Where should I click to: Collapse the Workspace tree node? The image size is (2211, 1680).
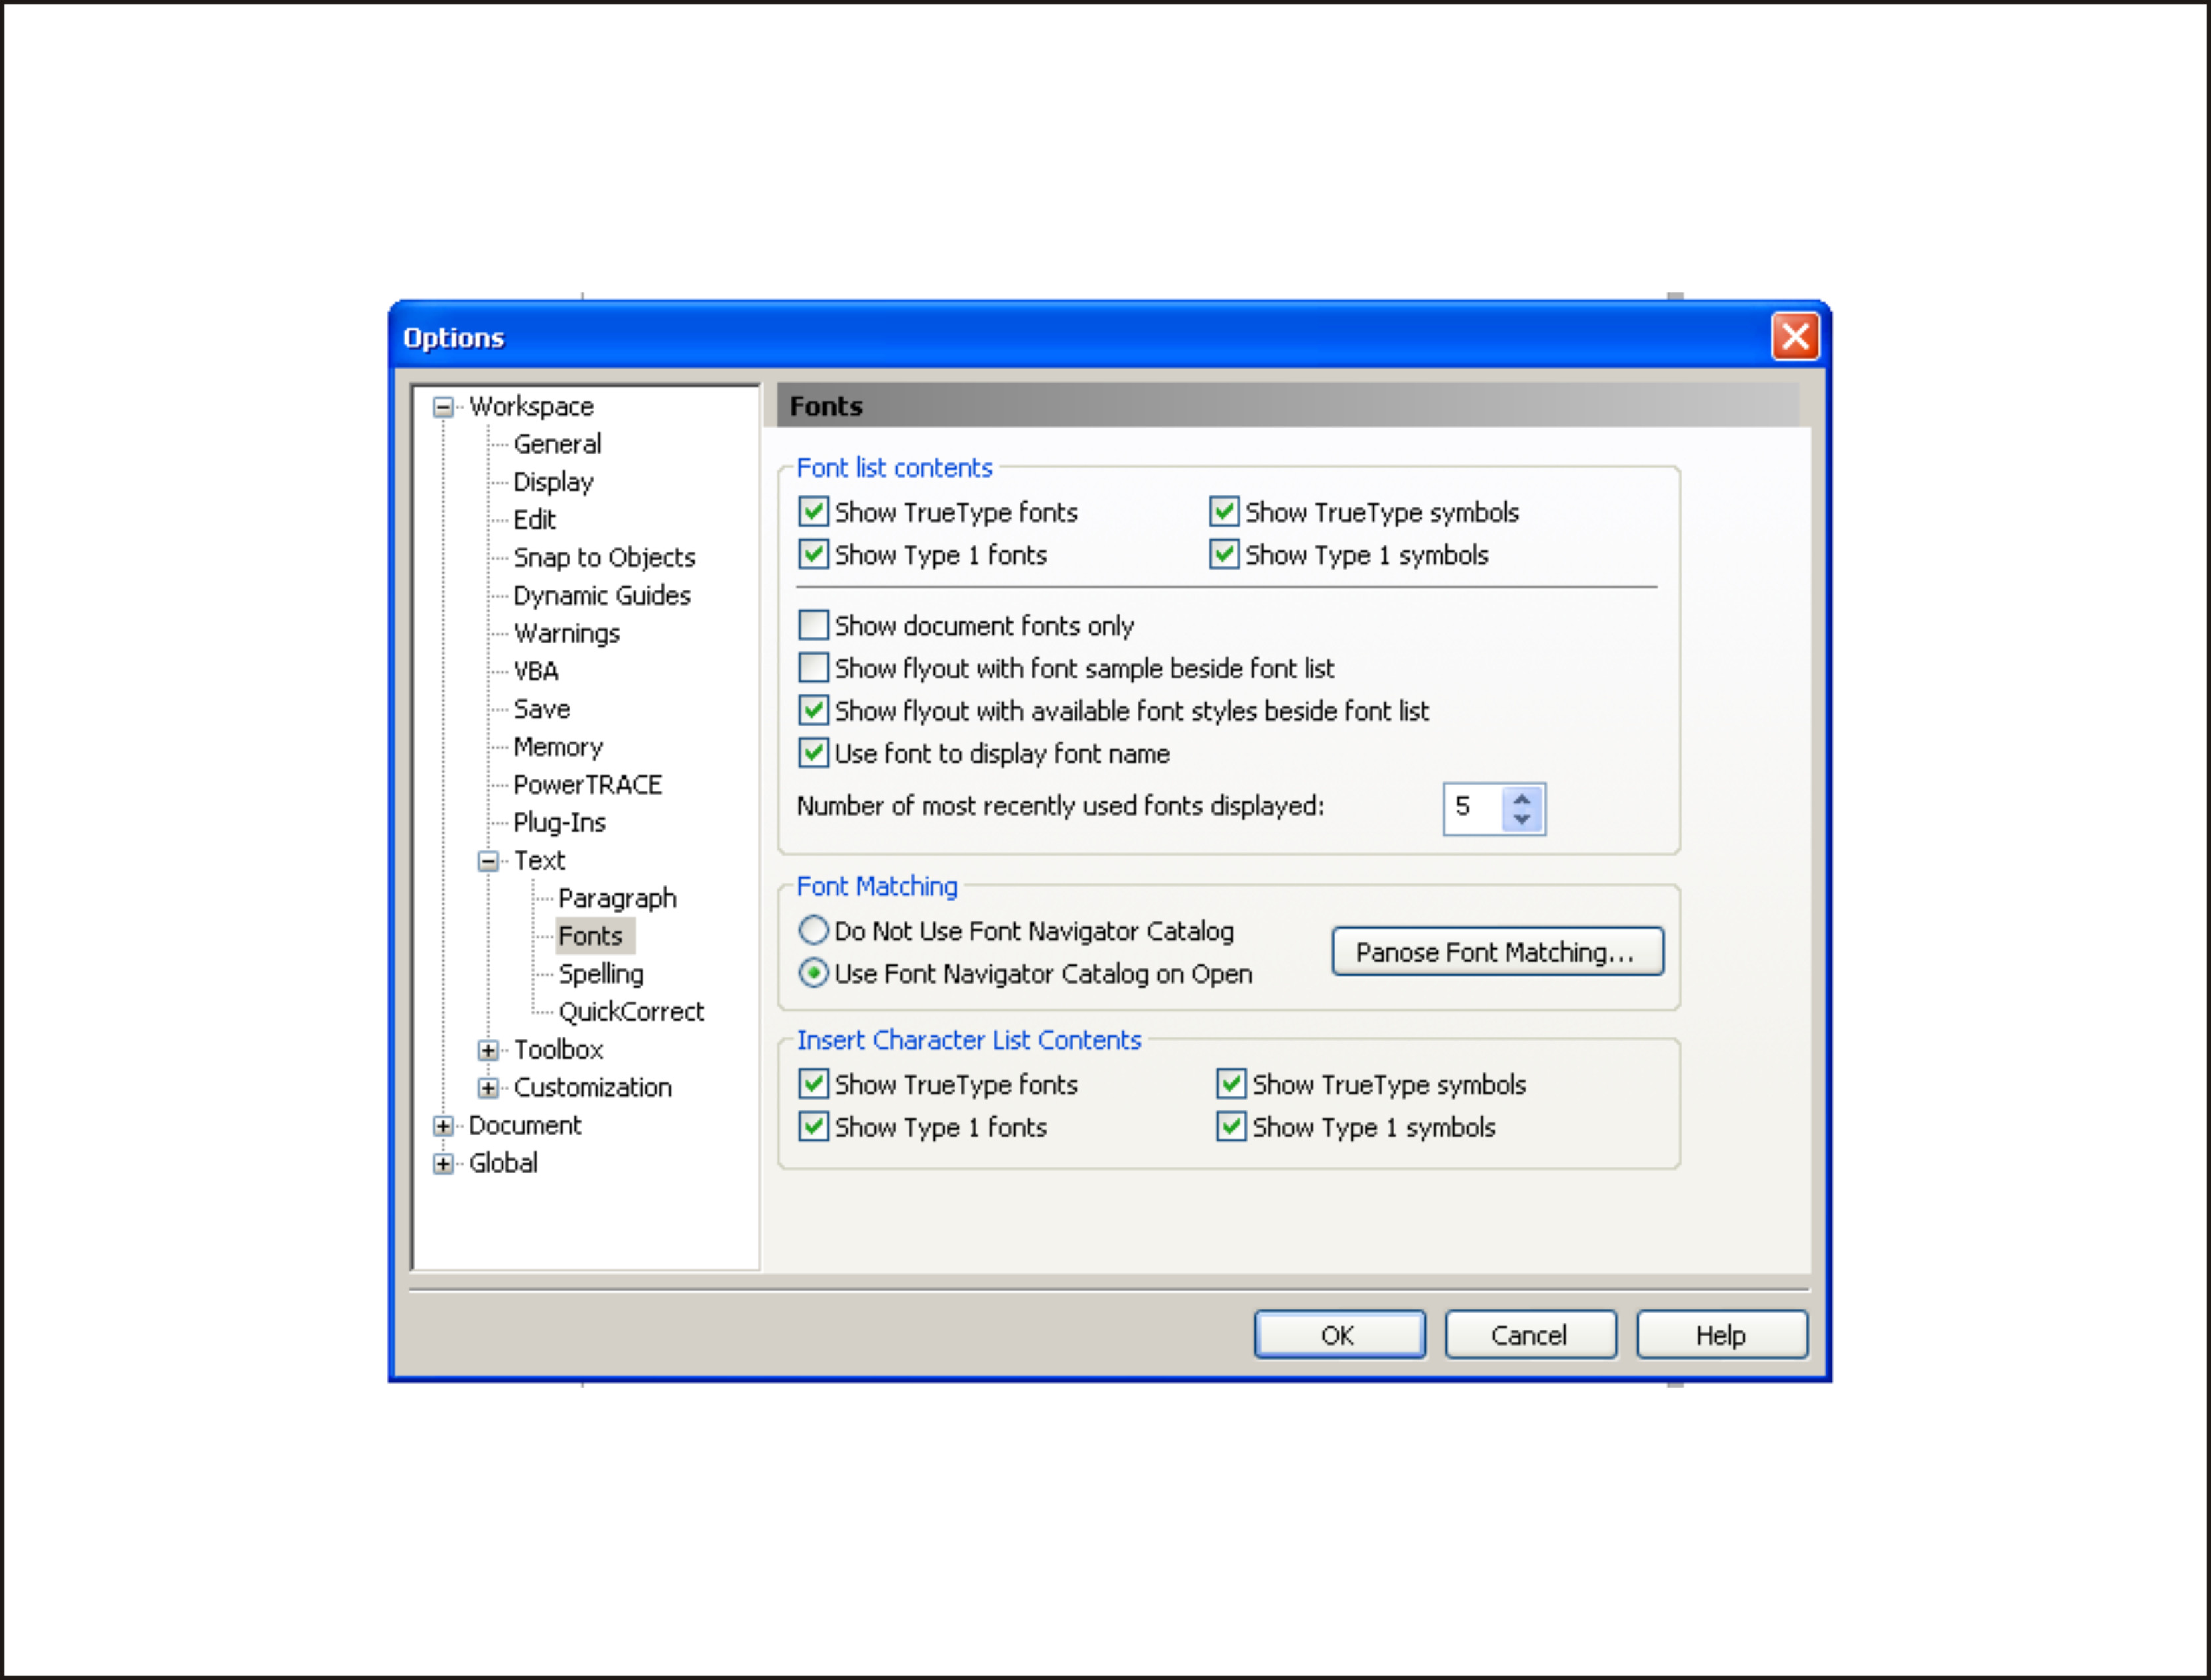point(443,407)
